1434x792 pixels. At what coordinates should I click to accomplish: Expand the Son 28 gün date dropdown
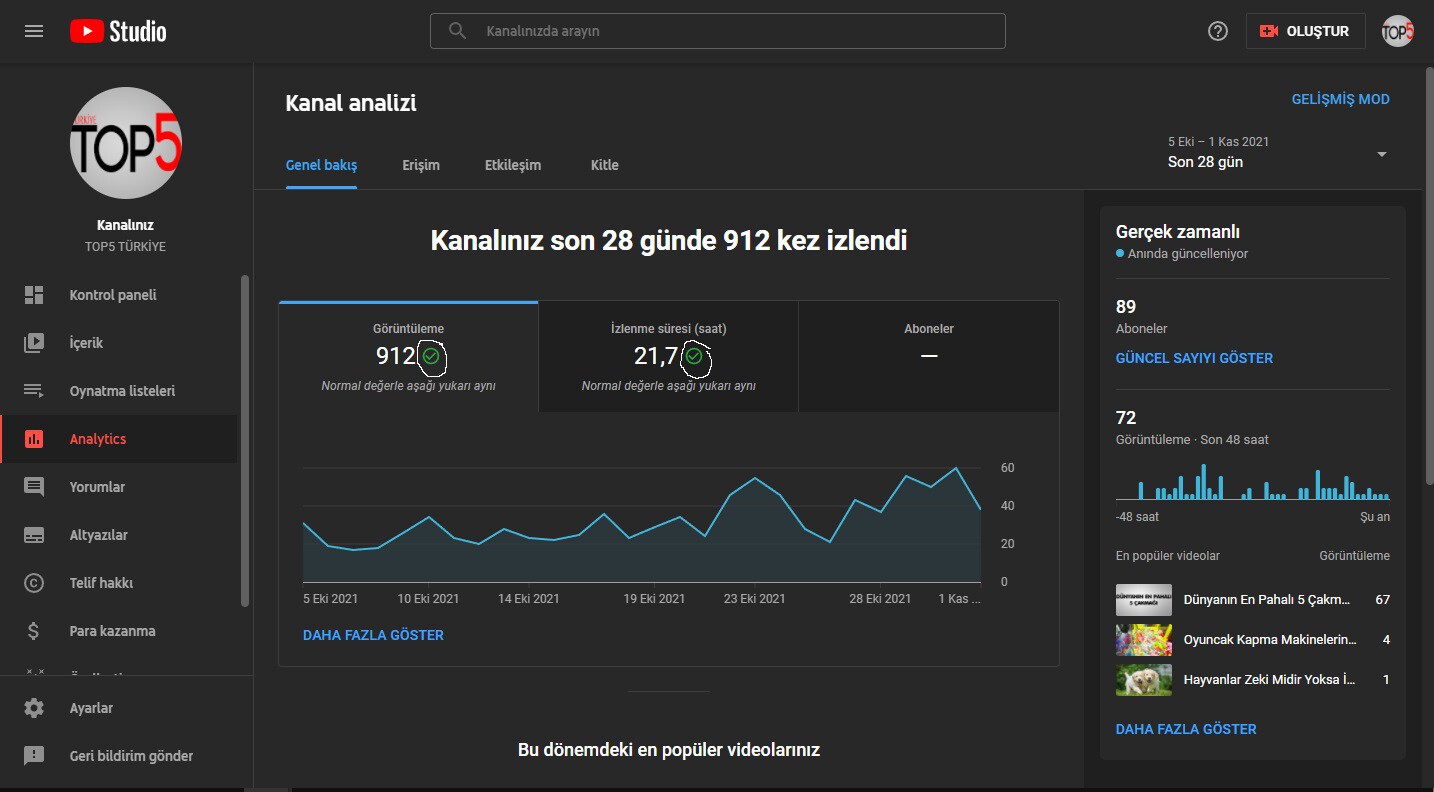pyautogui.click(x=1381, y=154)
